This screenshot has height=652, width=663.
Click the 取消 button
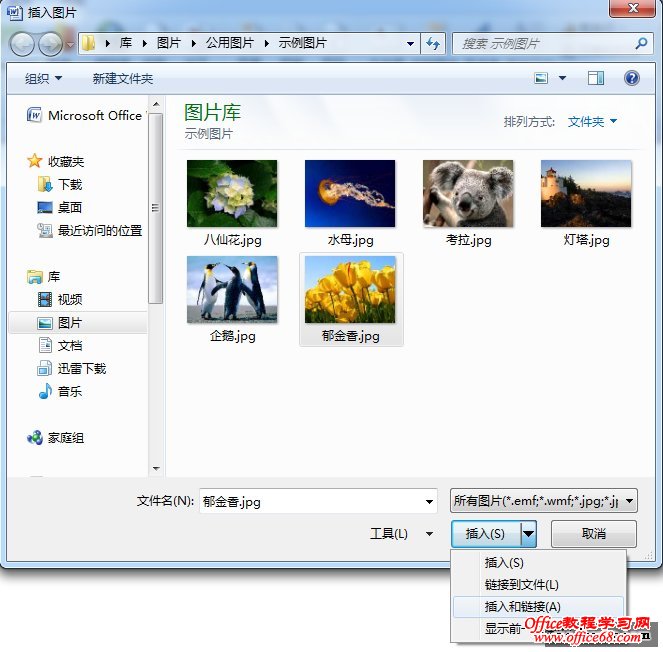click(594, 534)
